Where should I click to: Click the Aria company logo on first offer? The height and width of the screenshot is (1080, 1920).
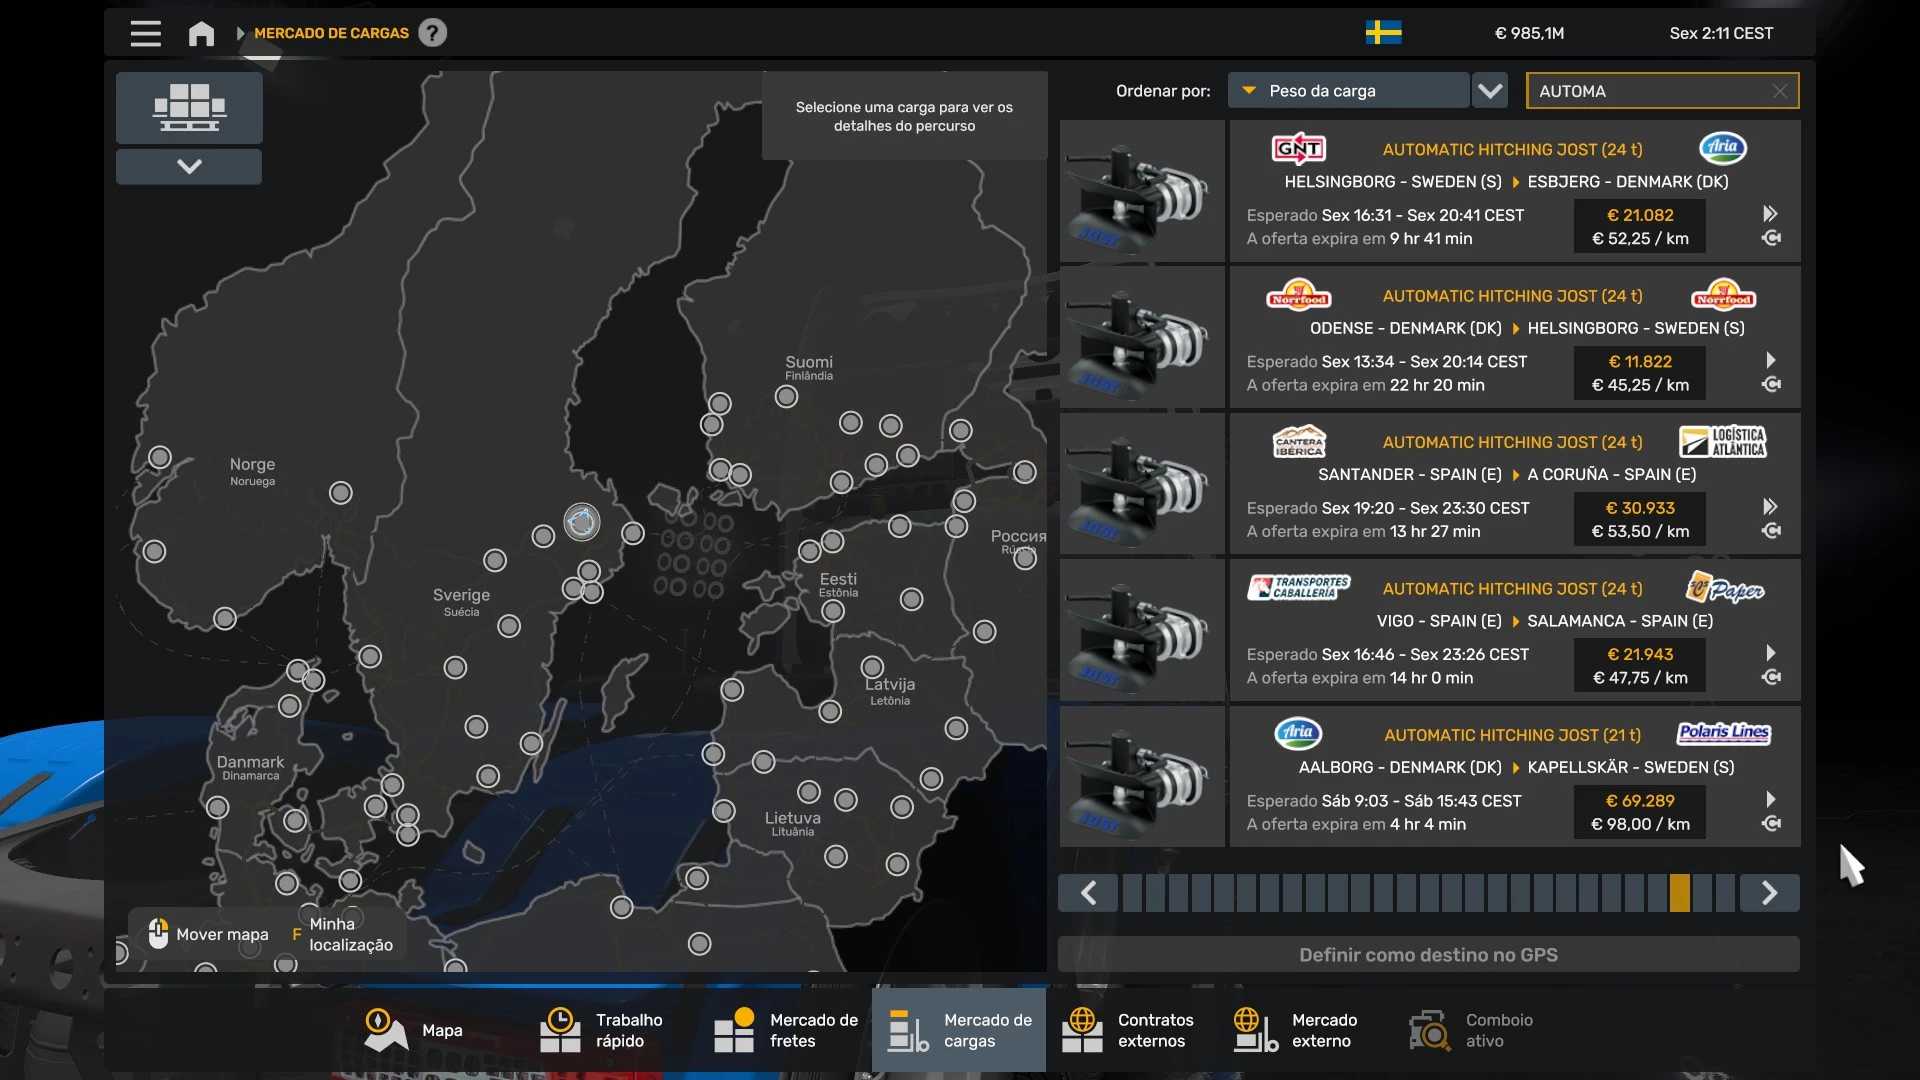pos(1722,148)
